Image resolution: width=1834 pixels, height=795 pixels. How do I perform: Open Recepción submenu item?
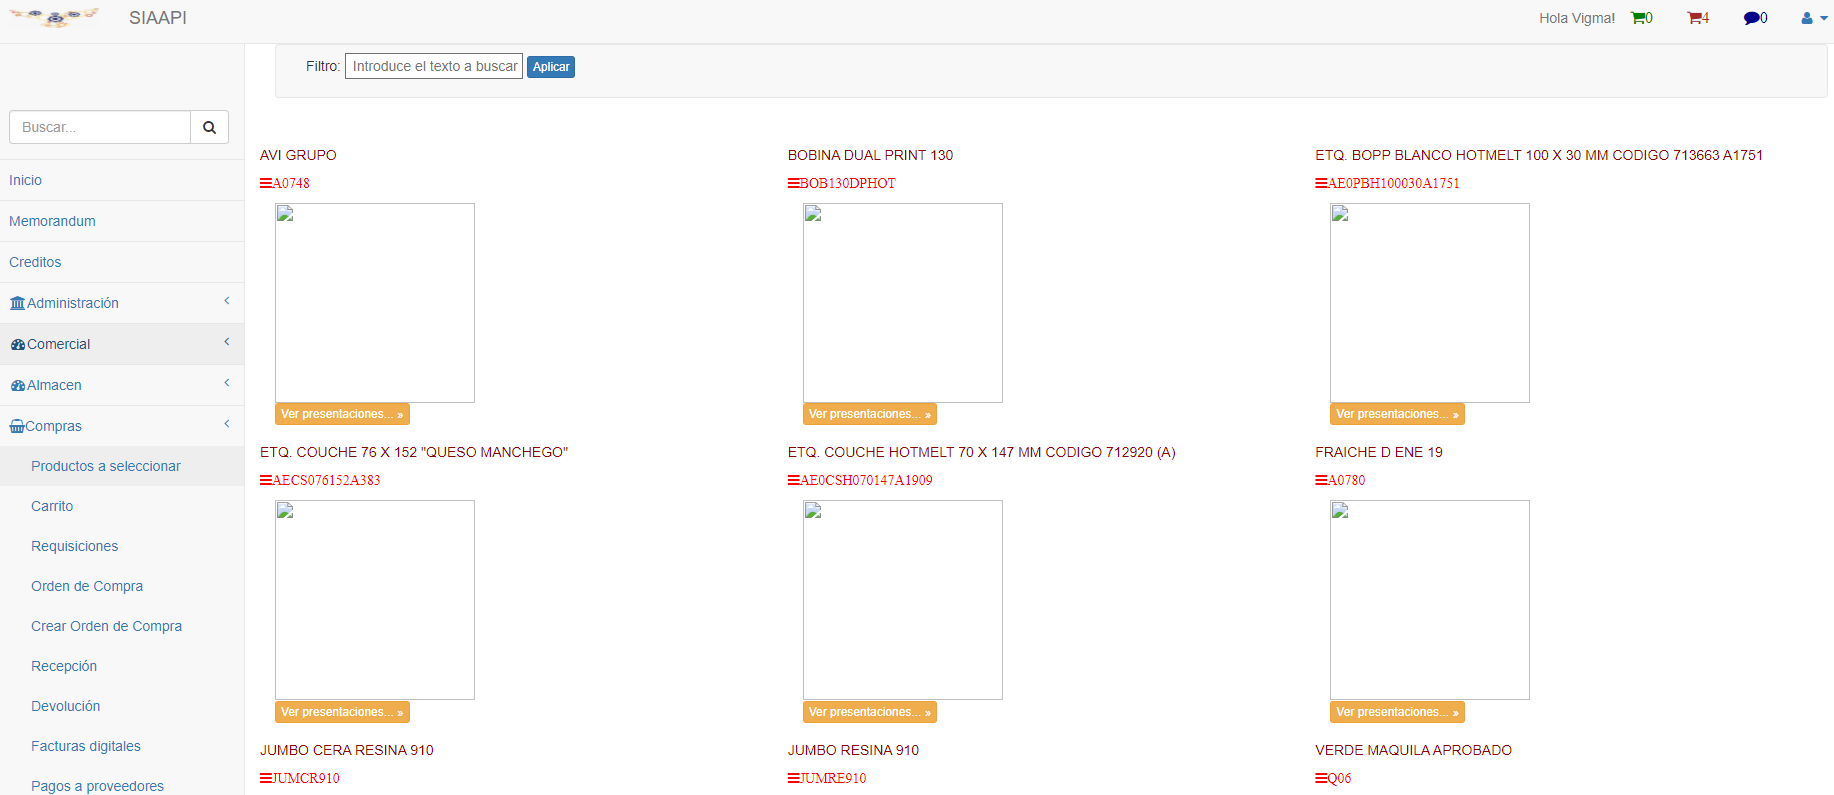(122, 666)
